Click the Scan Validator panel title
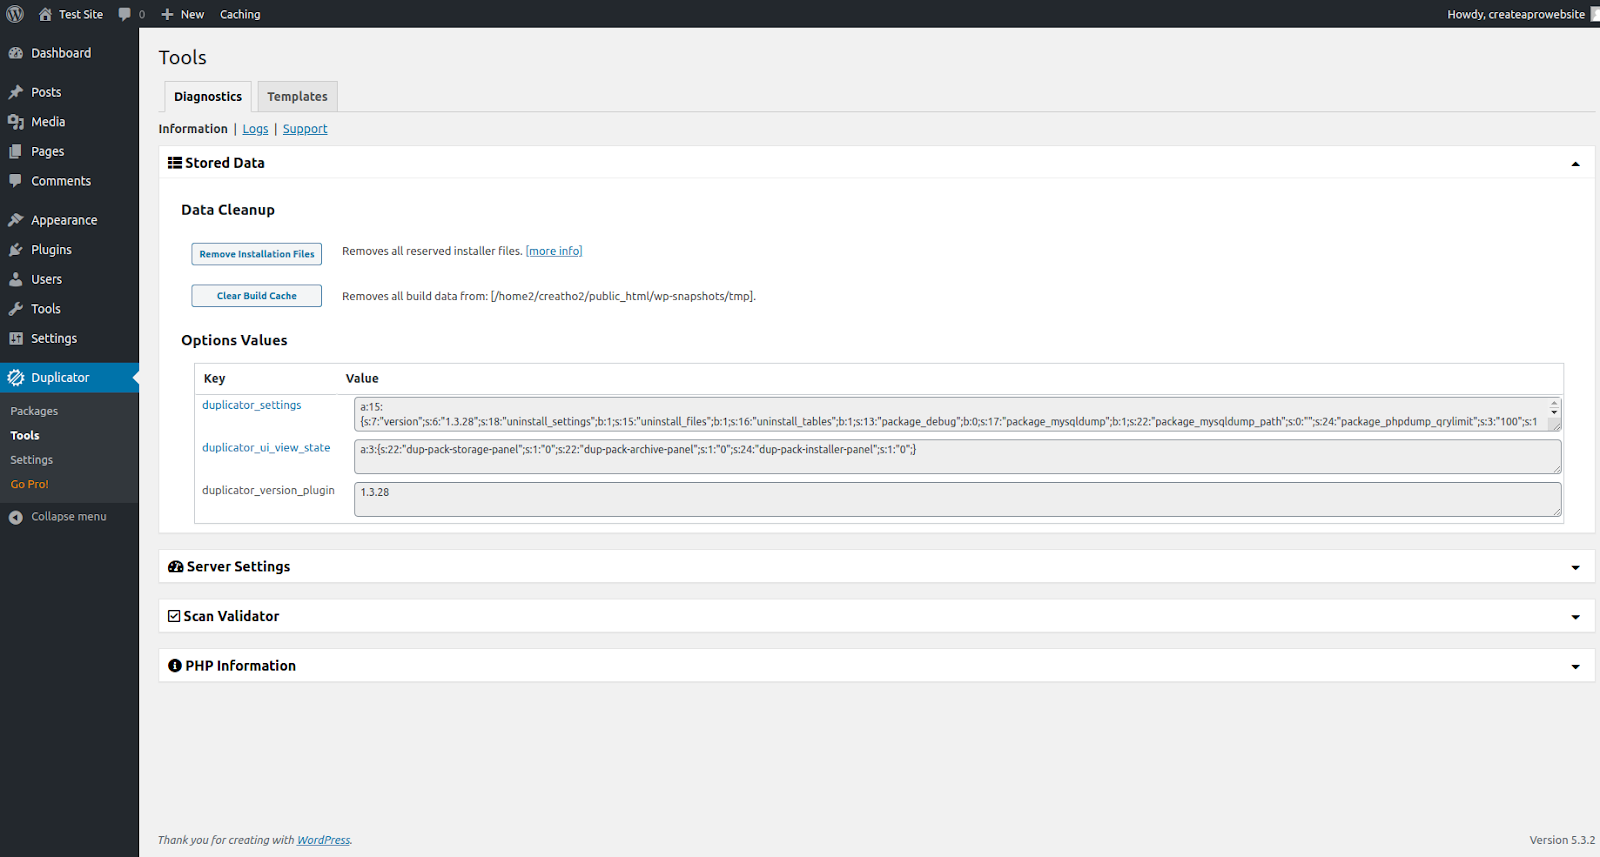 231,616
